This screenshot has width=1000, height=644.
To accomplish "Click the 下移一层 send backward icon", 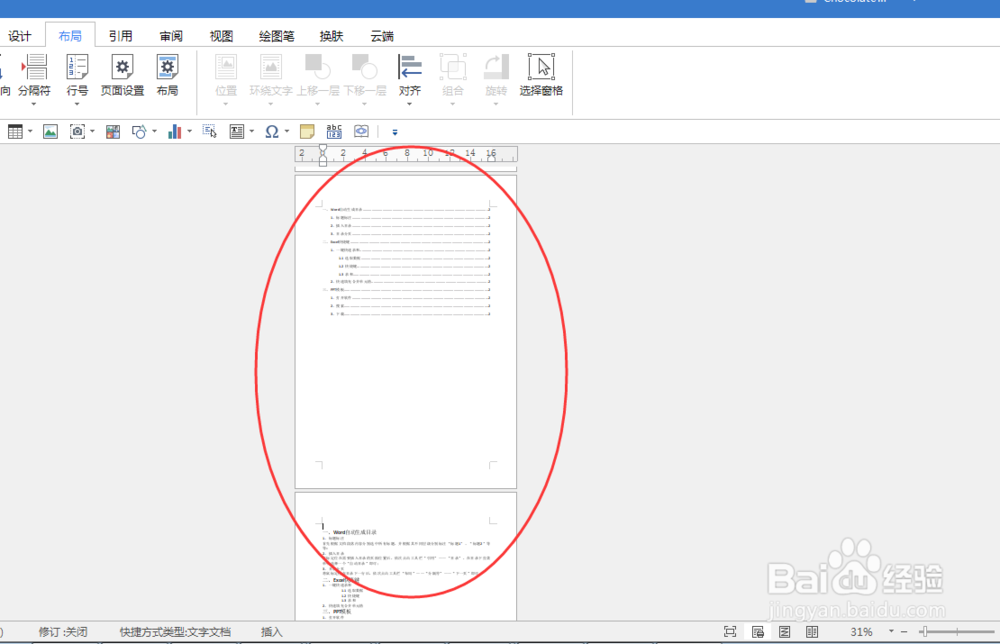I will [365, 67].
